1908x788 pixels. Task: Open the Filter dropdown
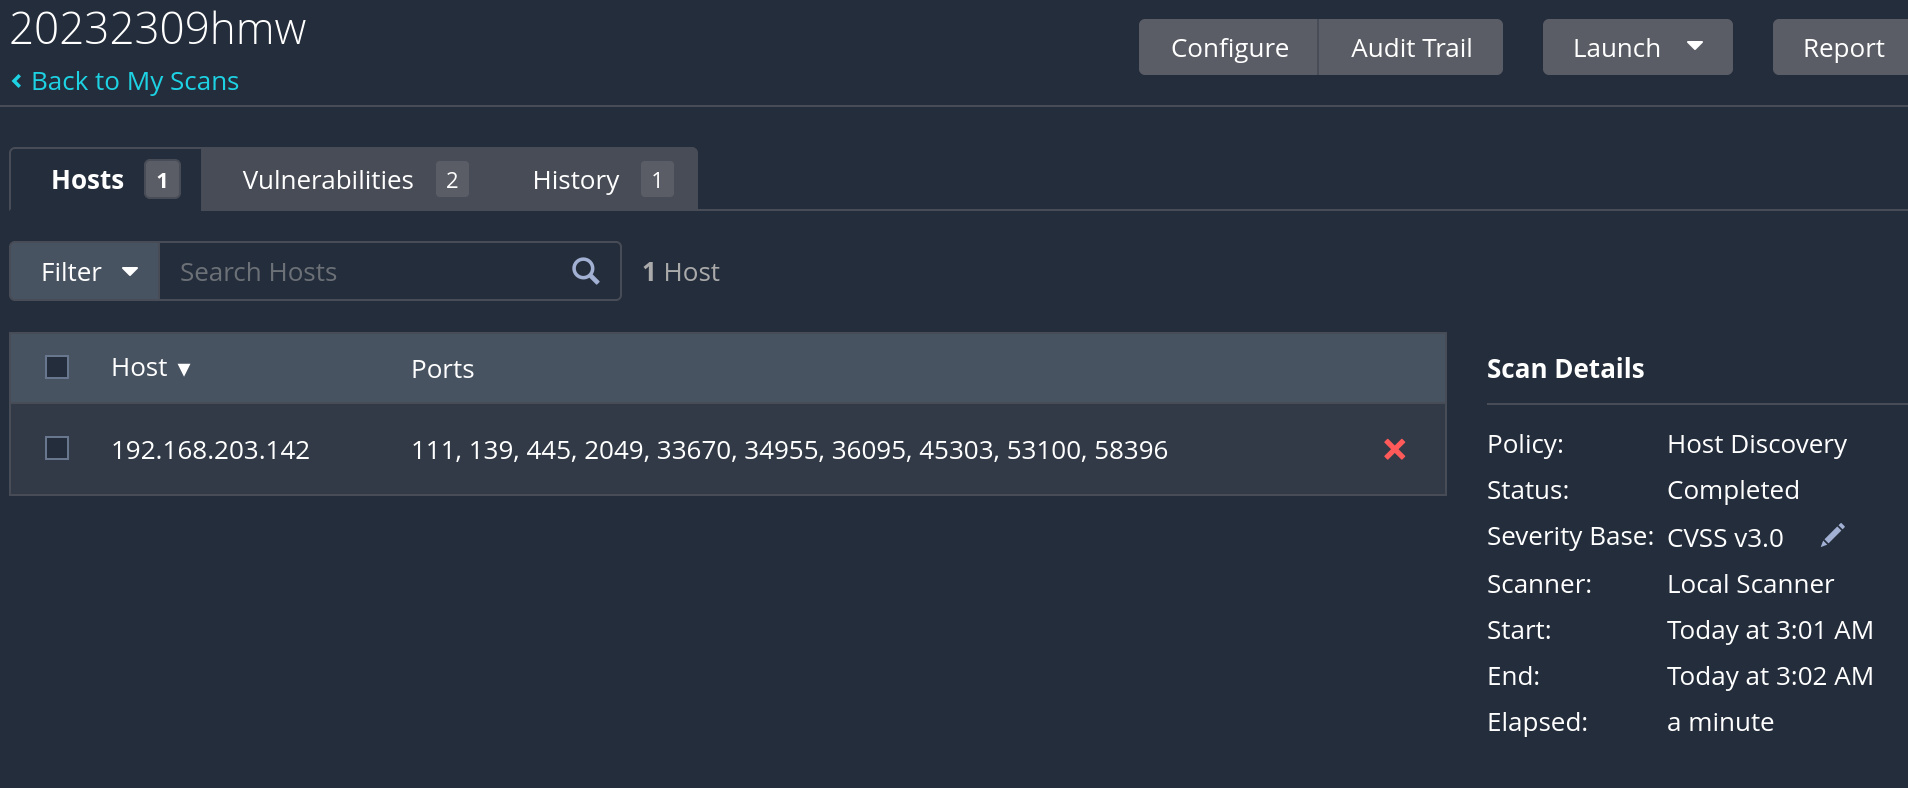pyautogui.click(x=86, y=271)
